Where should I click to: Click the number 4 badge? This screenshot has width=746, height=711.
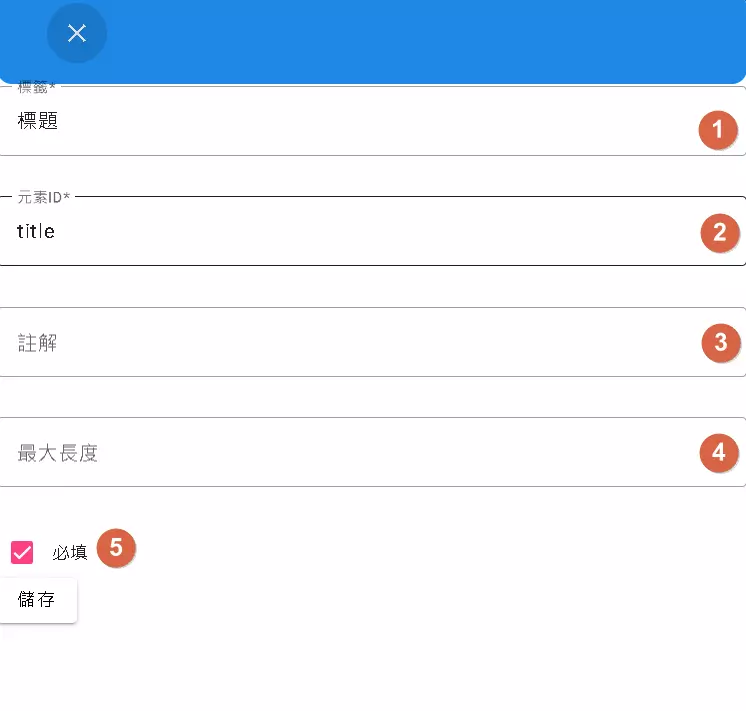718,453
